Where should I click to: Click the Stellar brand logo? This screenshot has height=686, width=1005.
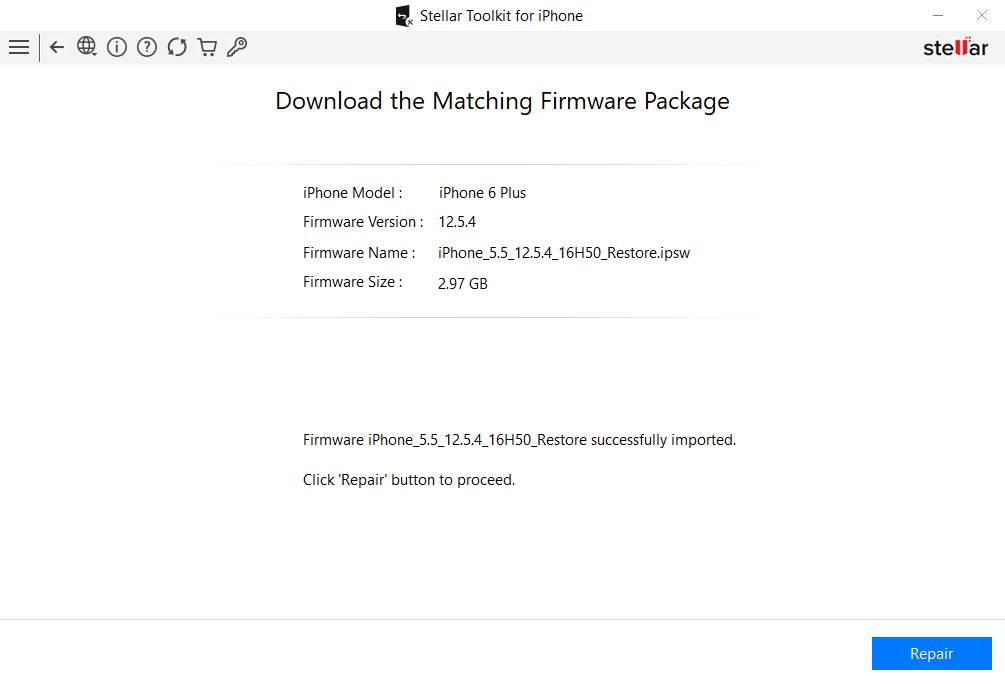click(x=956, y=47)
